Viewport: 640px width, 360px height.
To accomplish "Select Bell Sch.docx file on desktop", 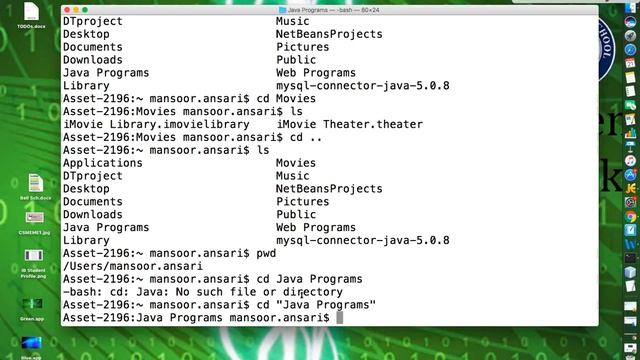I will (36, 187).
